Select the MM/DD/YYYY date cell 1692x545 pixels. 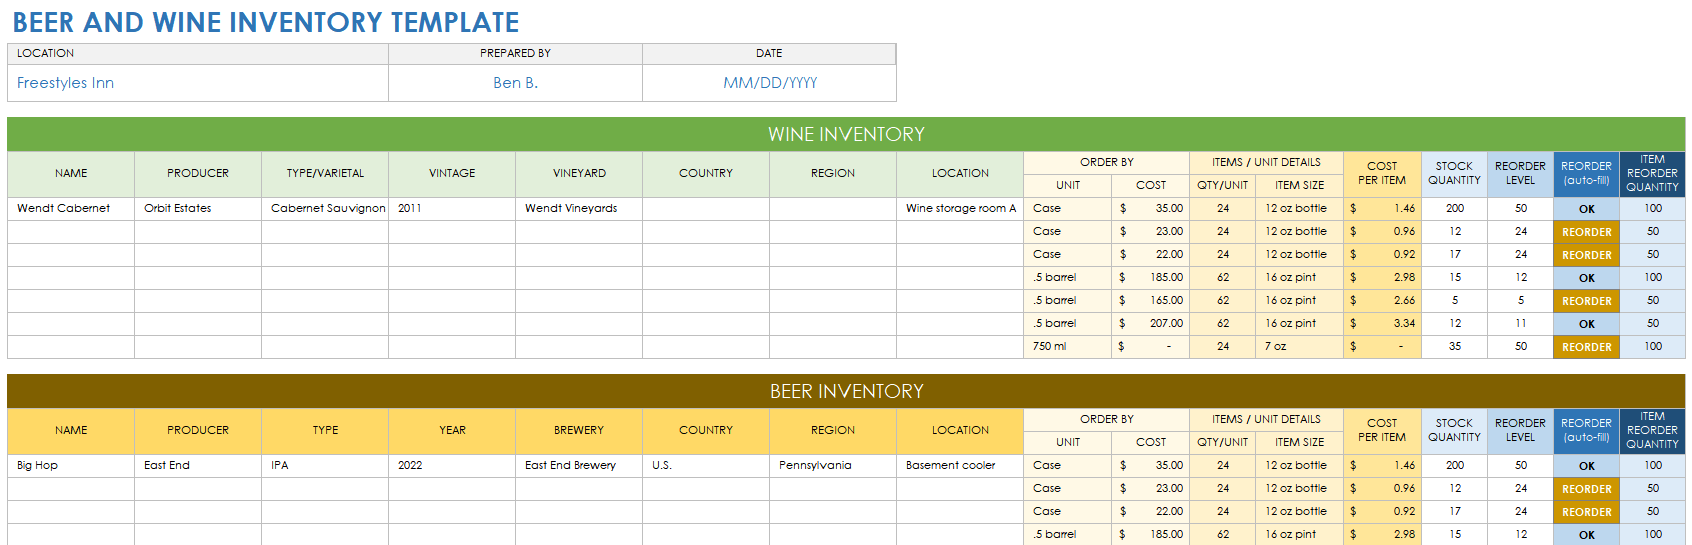(769, 83)
